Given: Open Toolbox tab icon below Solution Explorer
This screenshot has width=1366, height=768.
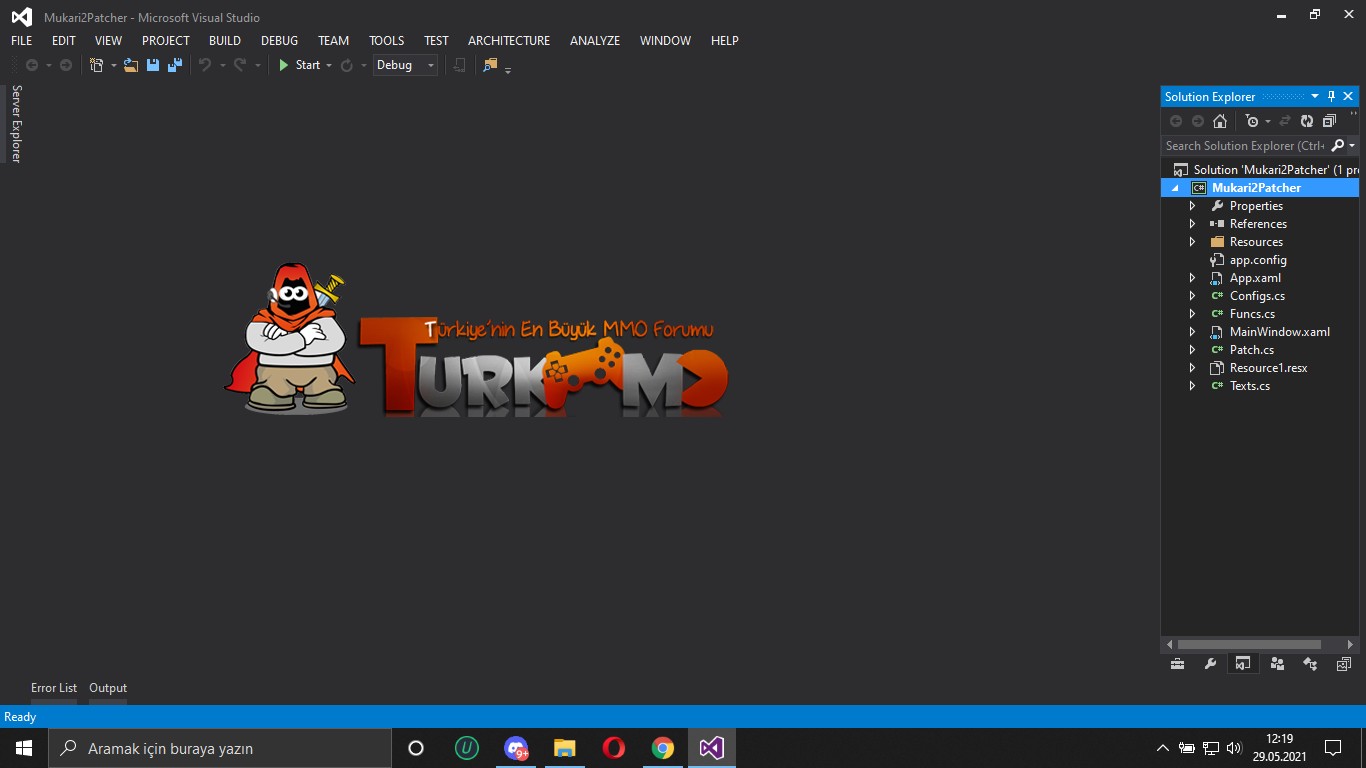Looking at the screenshot, I should tap(1177, 664).
